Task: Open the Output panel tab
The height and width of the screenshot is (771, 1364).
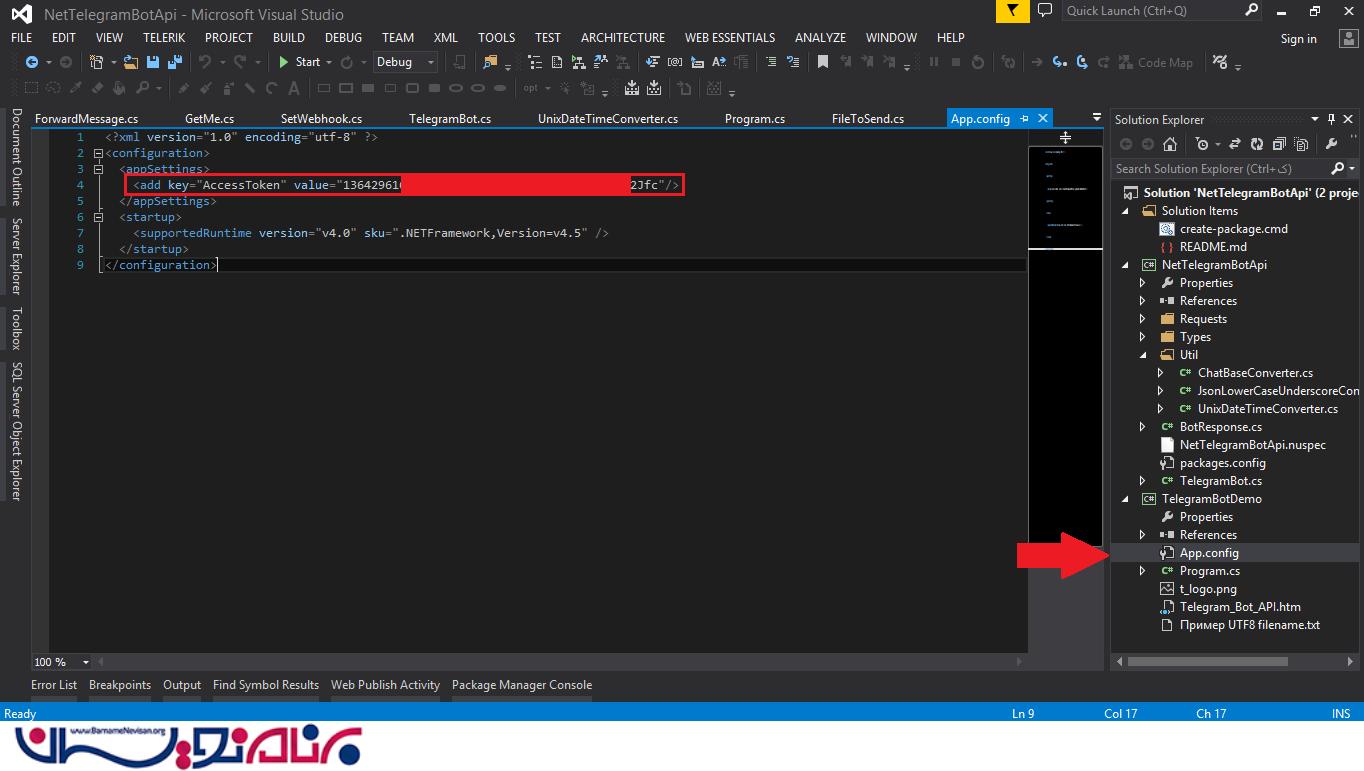Action: pyautogui.click(x=182, y=685)
